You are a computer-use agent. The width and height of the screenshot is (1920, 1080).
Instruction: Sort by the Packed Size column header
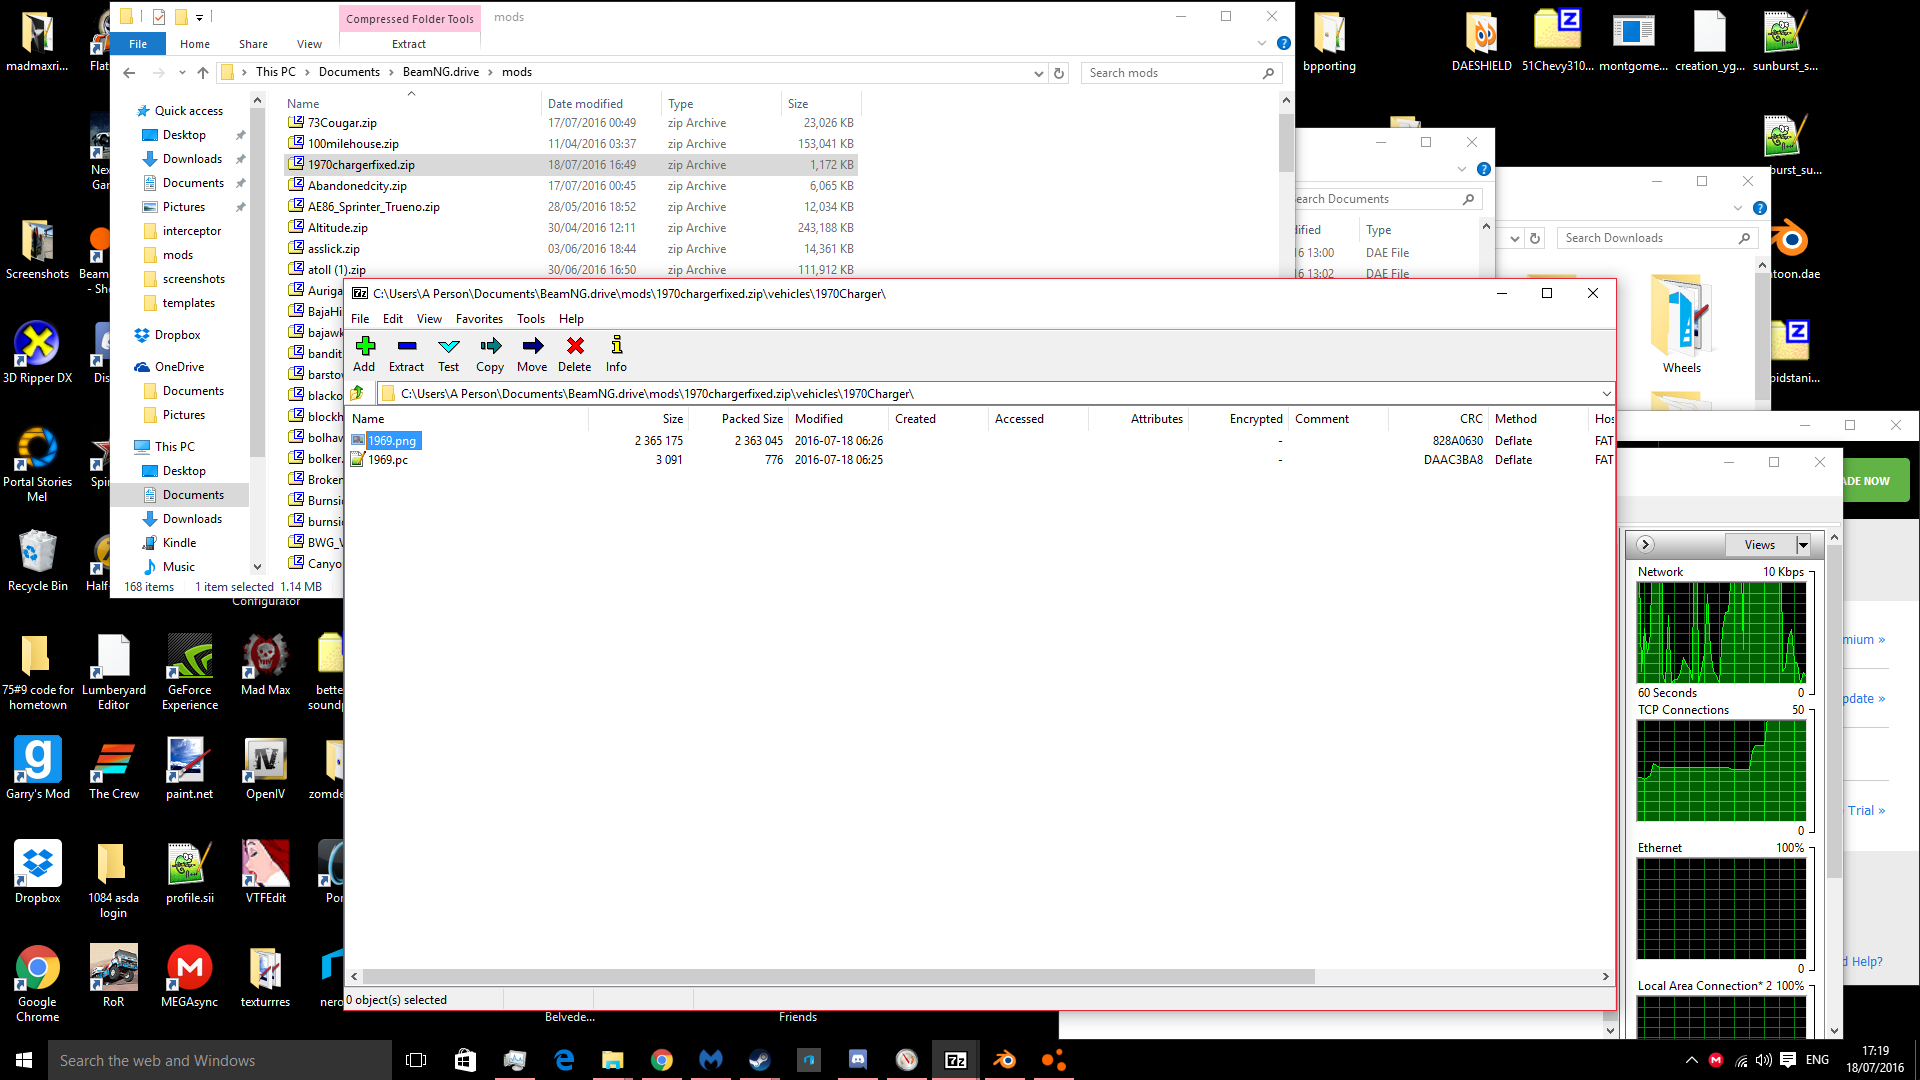point(751,419)
